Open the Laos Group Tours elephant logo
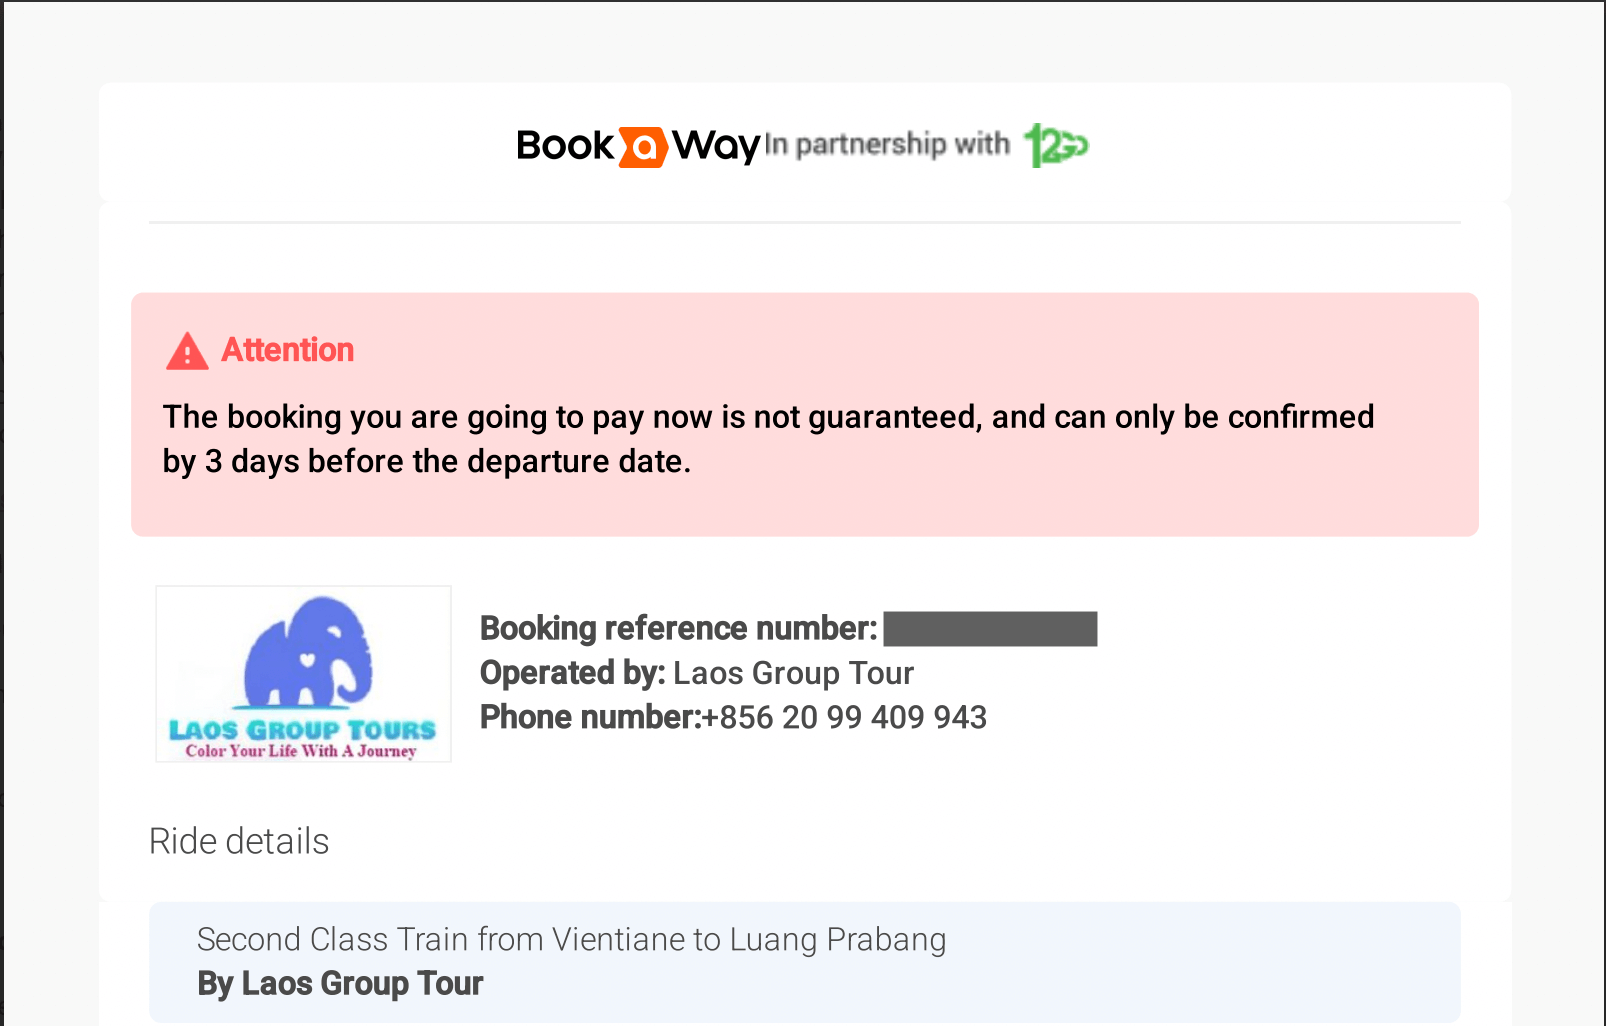The width and height of the screenshot is (1606, 1026). click(x=303, y=674)
